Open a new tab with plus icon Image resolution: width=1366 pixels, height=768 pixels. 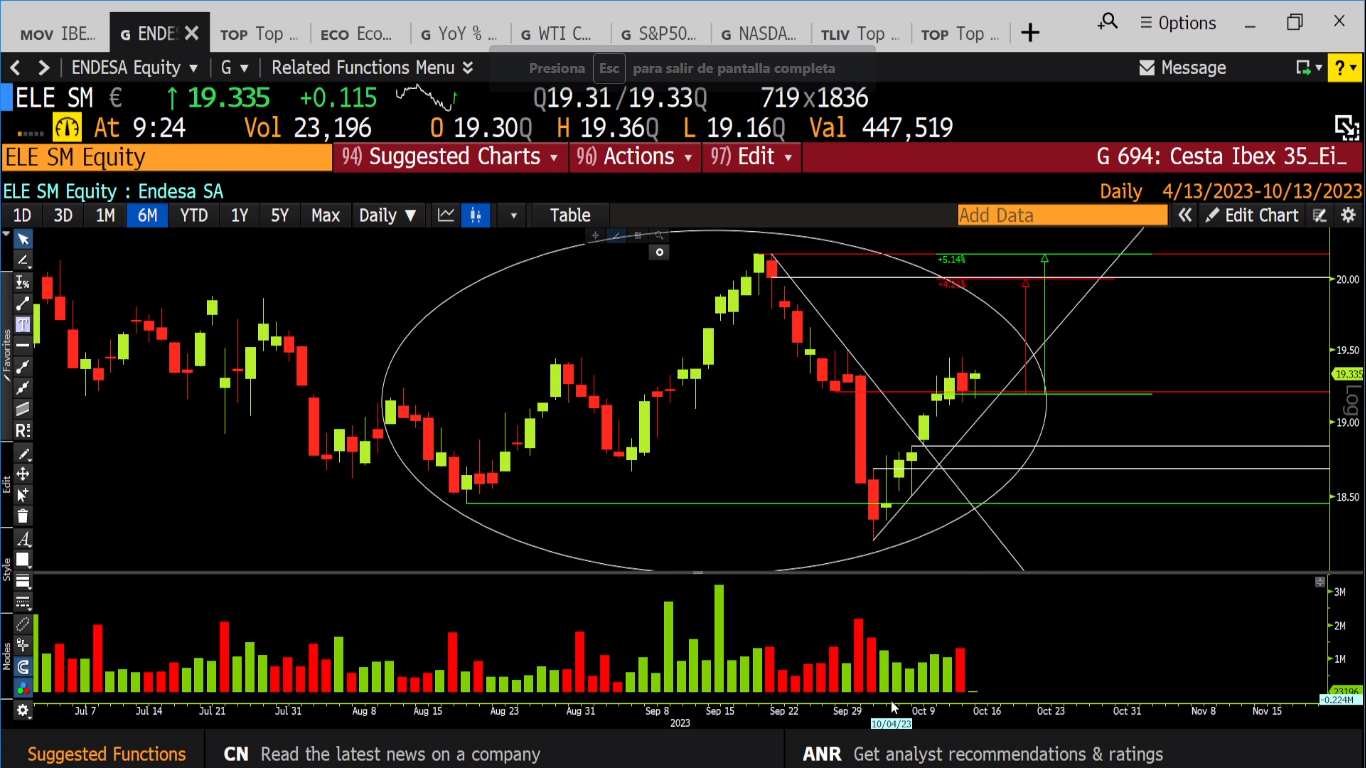pos(1030,33)
